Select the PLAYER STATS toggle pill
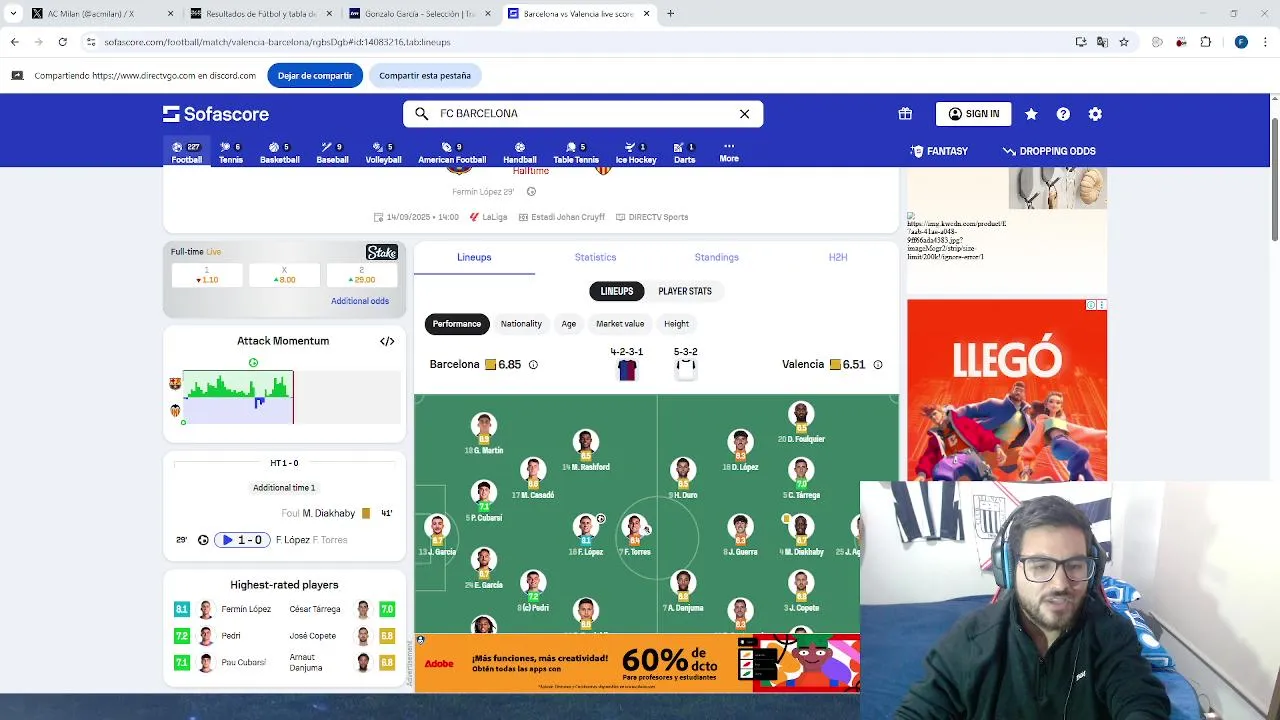Viewport: 1280px width, 720px height. [x=685, y=291]
